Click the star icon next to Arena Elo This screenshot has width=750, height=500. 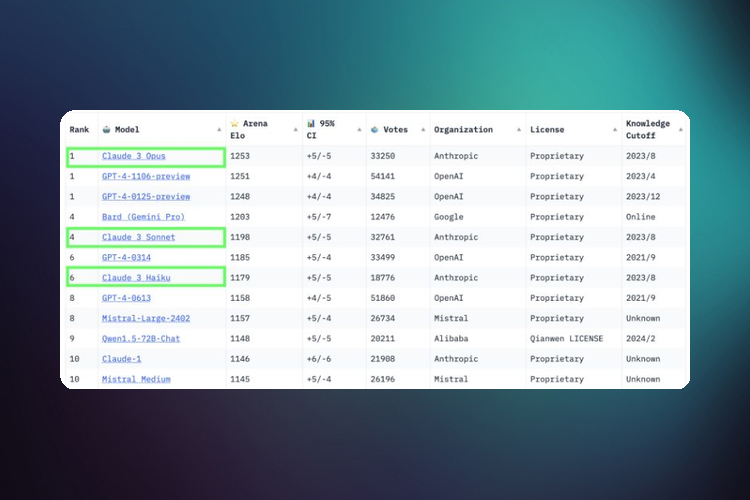click(234, 123)
